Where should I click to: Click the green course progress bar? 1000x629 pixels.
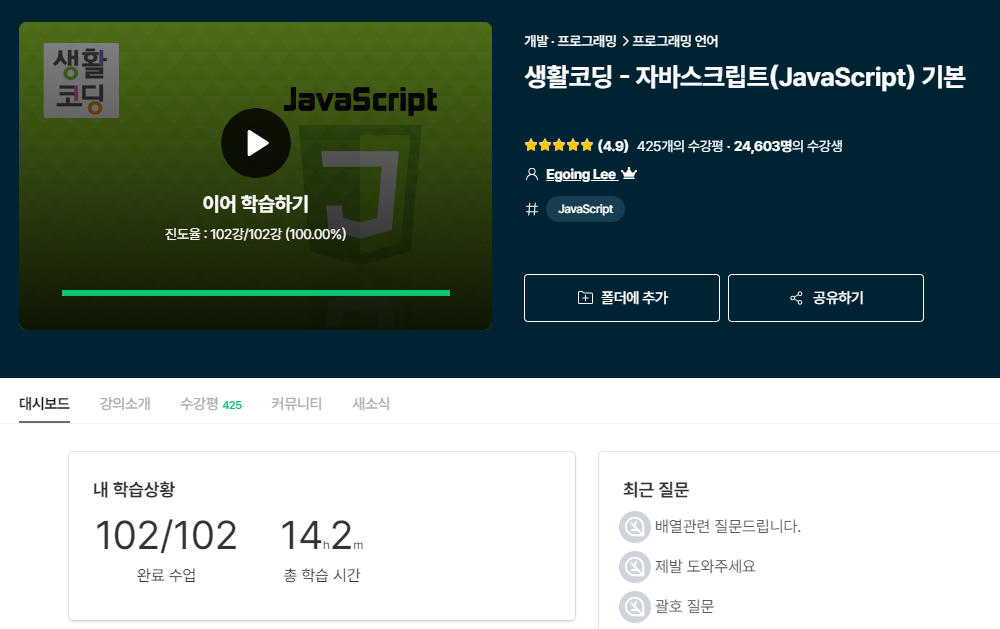click(256, 293)
